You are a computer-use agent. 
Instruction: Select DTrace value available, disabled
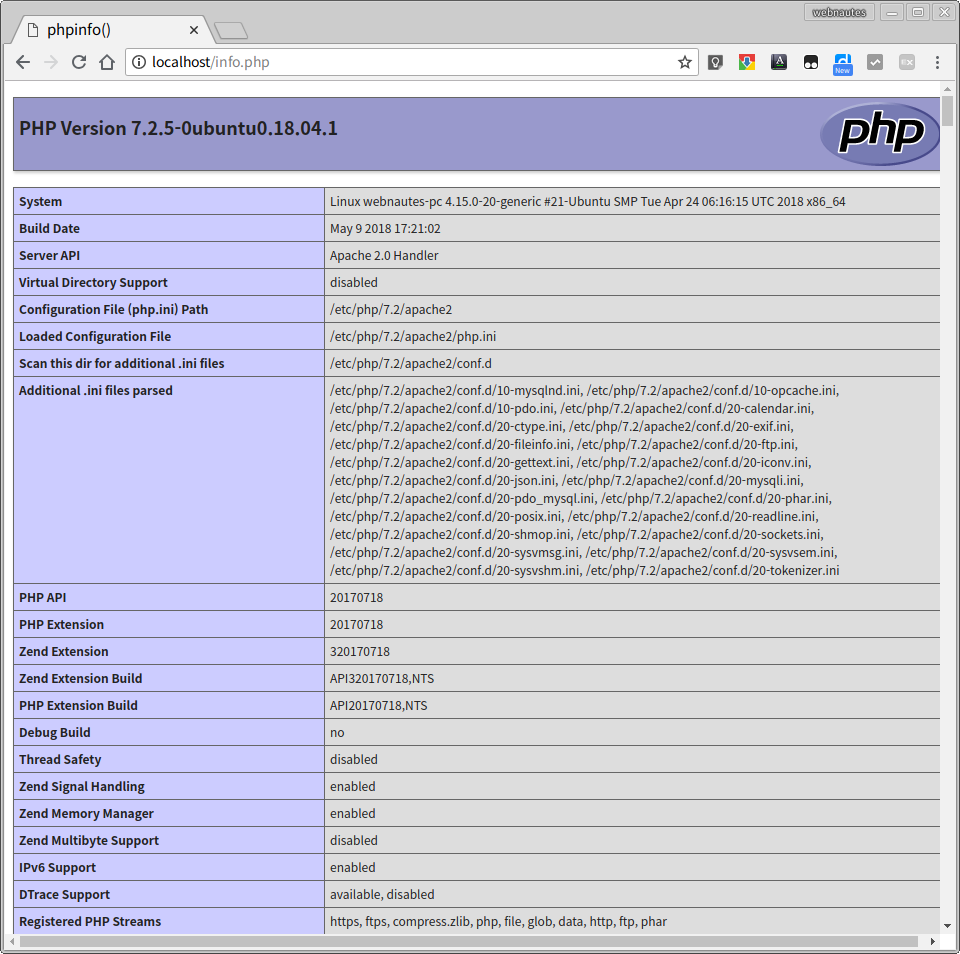(382, 893)
